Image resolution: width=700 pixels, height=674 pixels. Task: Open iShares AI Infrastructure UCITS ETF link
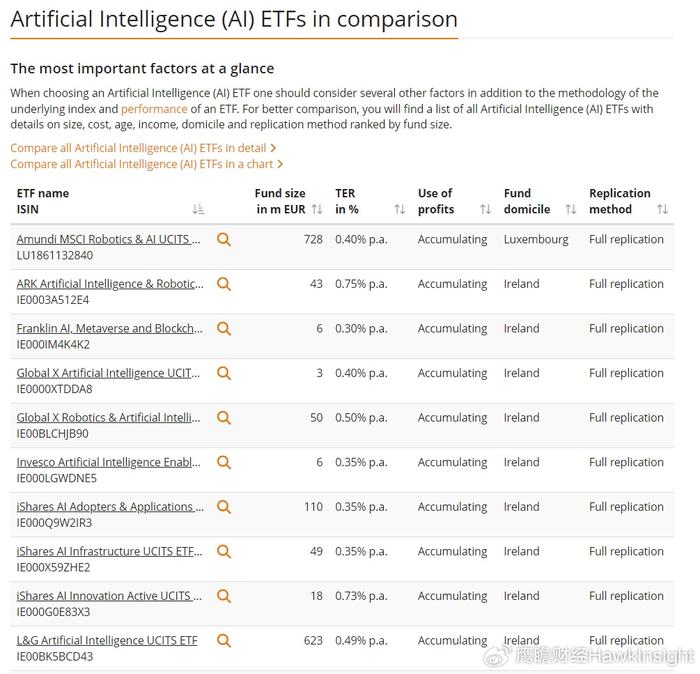pyautogui.click(x=109, y=551)
